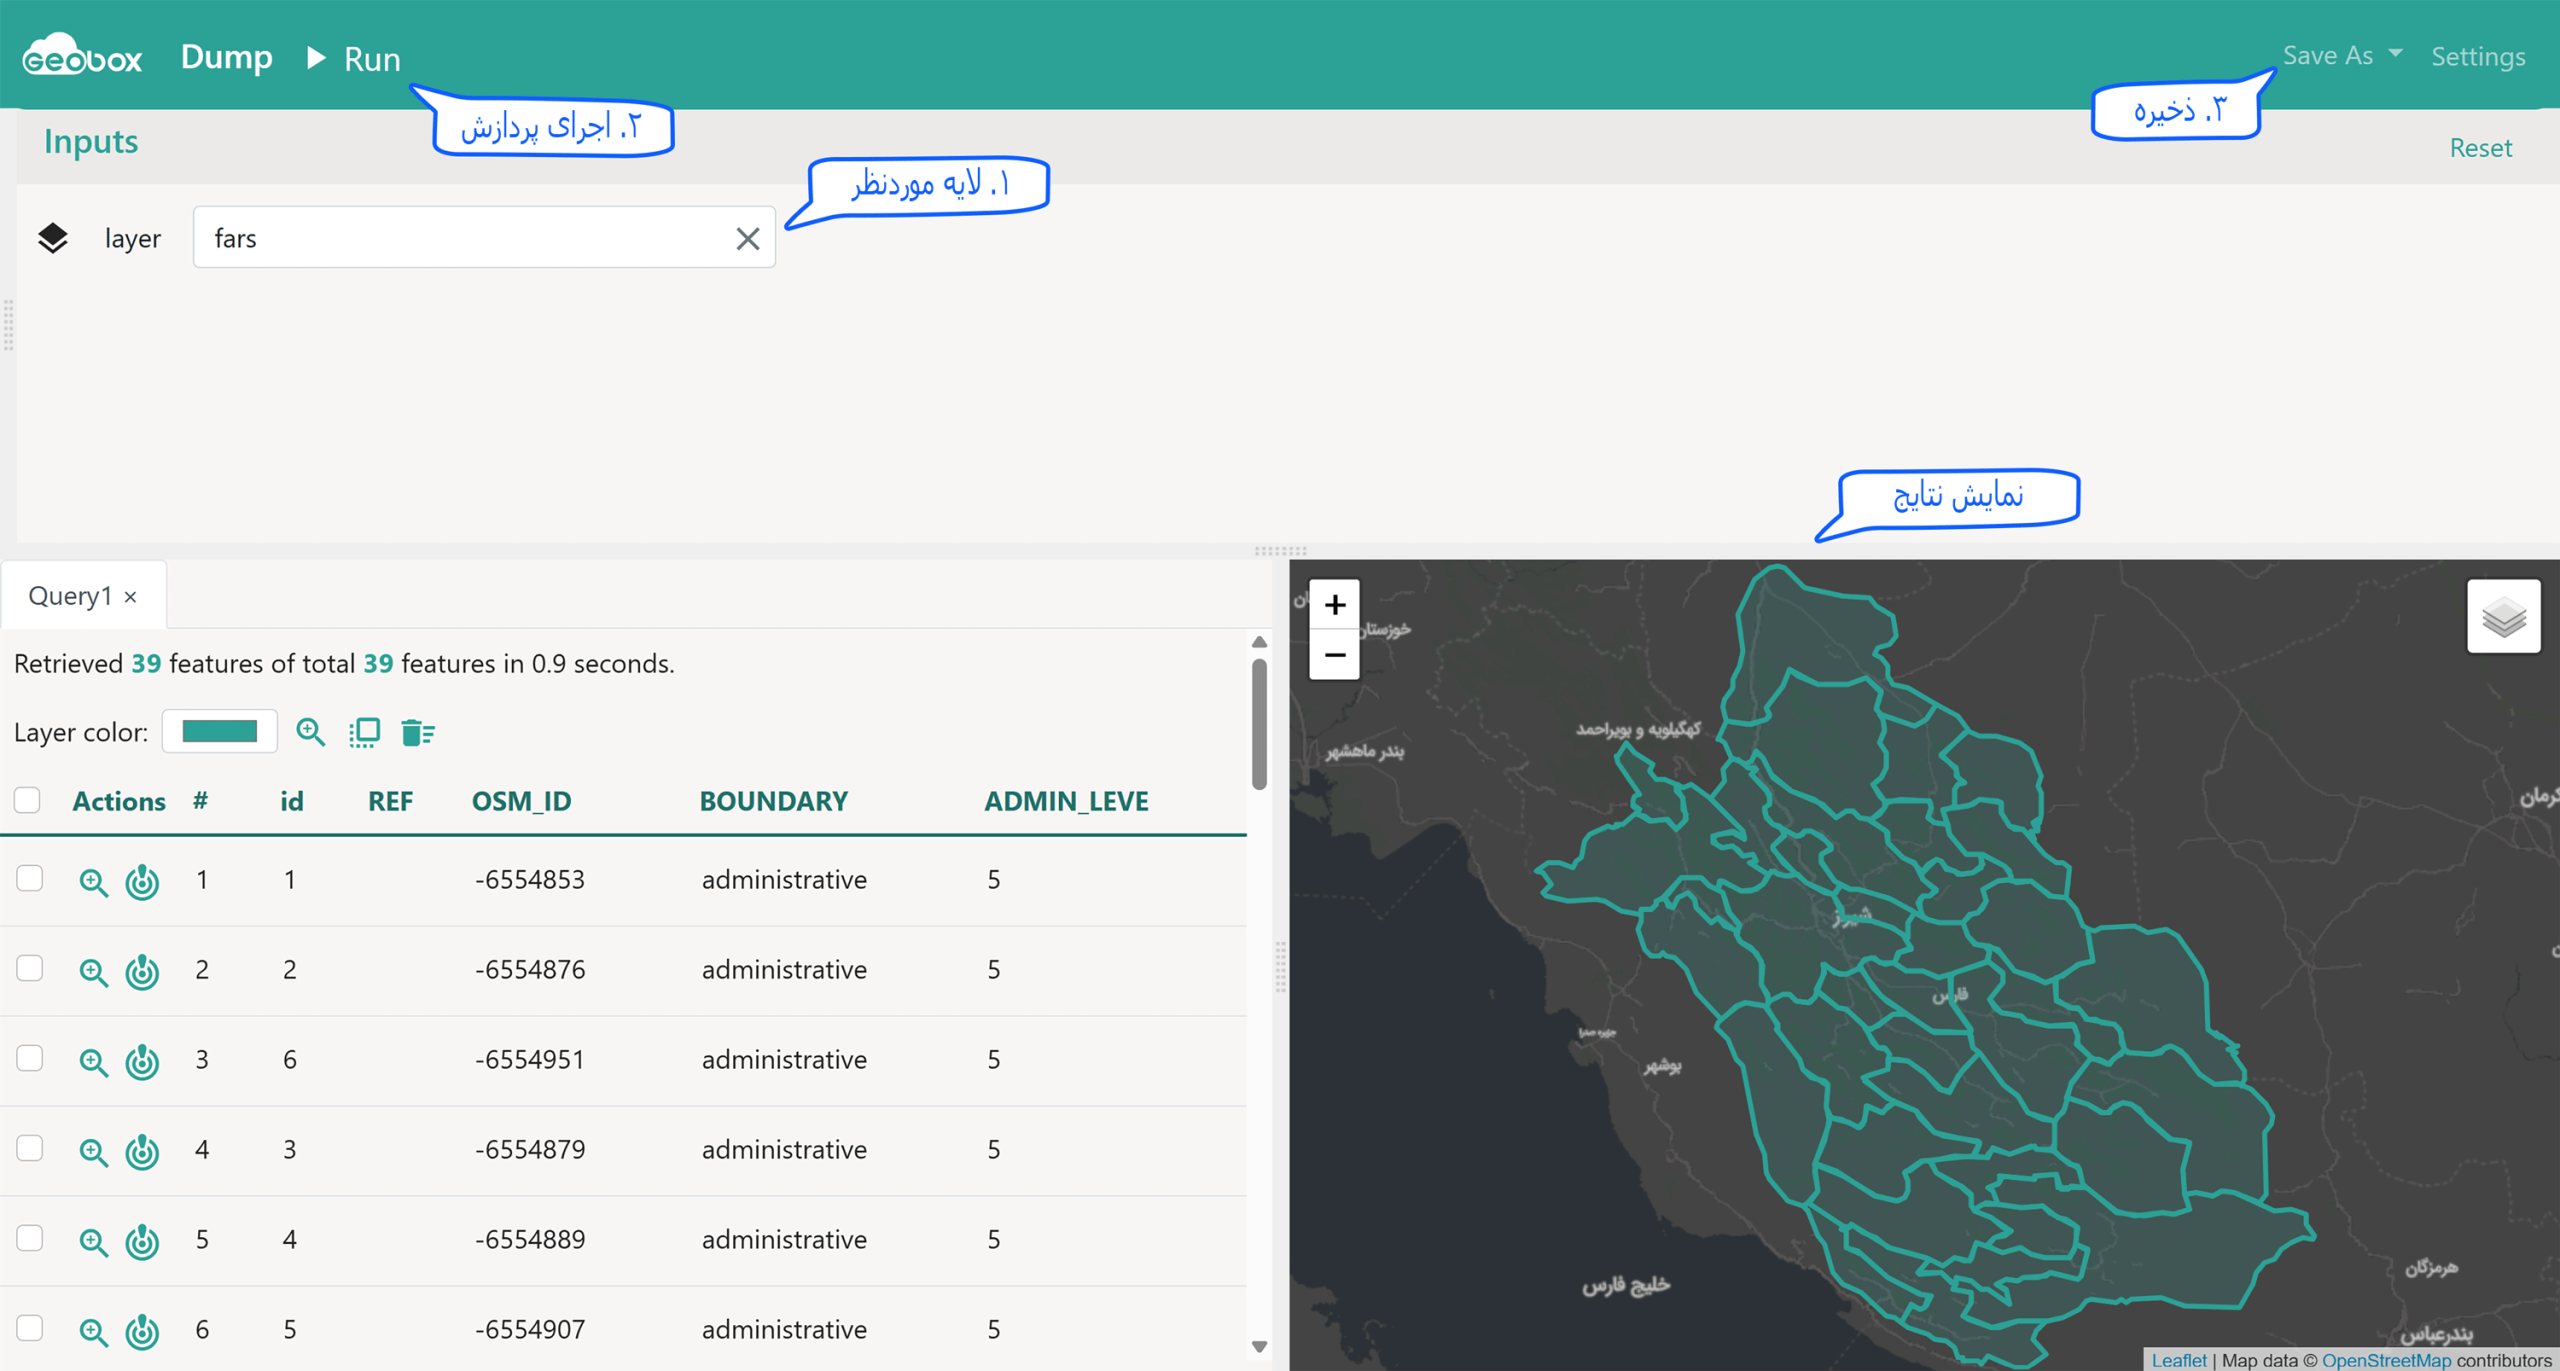Open the Leaflet attribution link

point(2178,1360)
